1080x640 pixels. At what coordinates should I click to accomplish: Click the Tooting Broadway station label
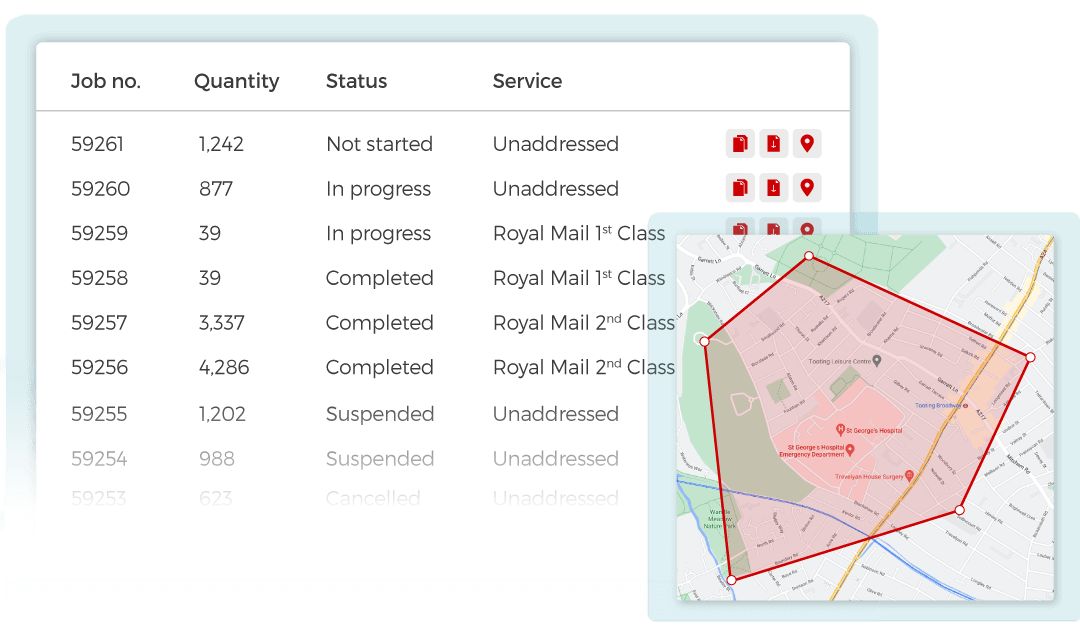tap(938, 405)
